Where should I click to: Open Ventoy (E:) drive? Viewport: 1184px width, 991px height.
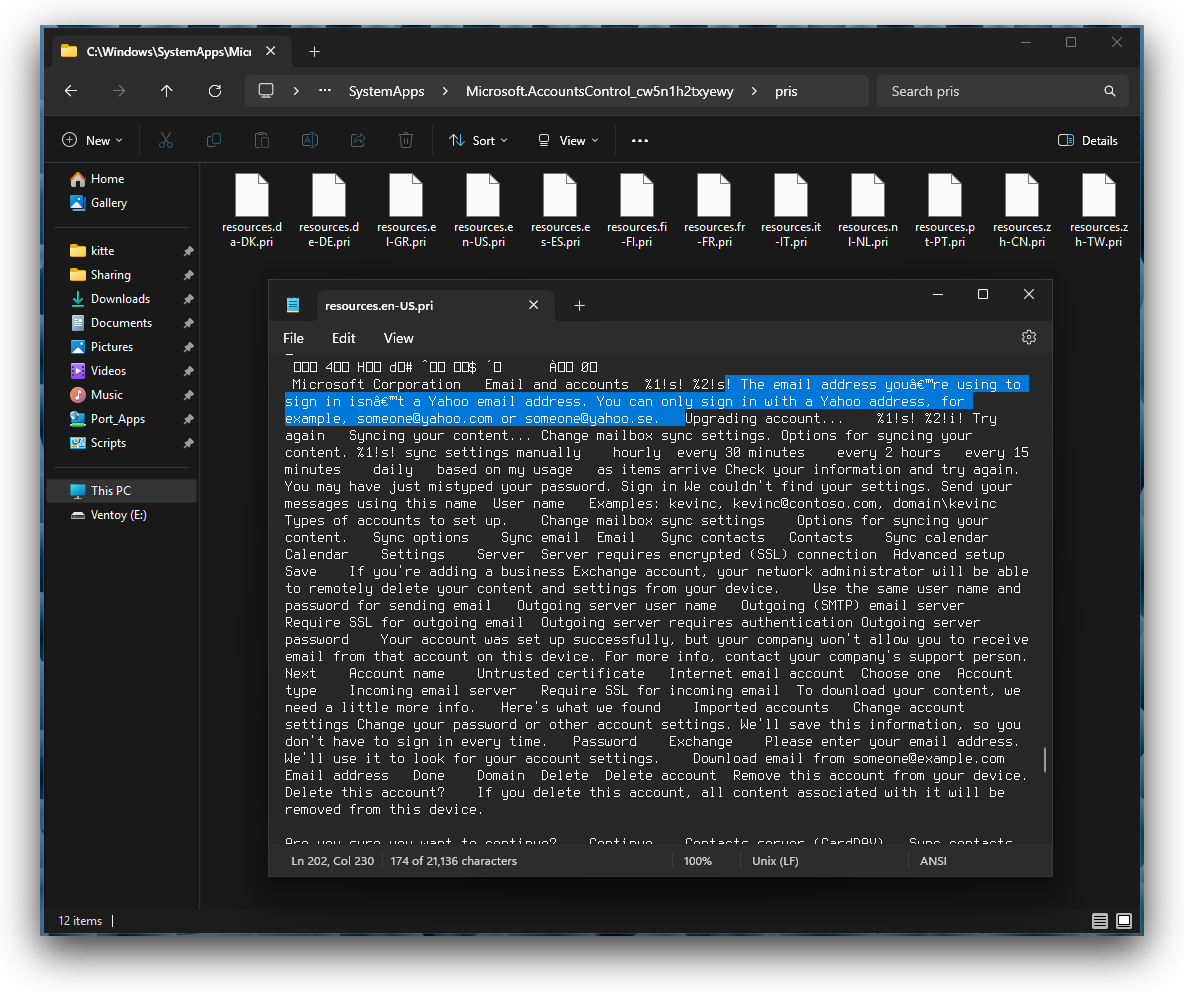119,515
